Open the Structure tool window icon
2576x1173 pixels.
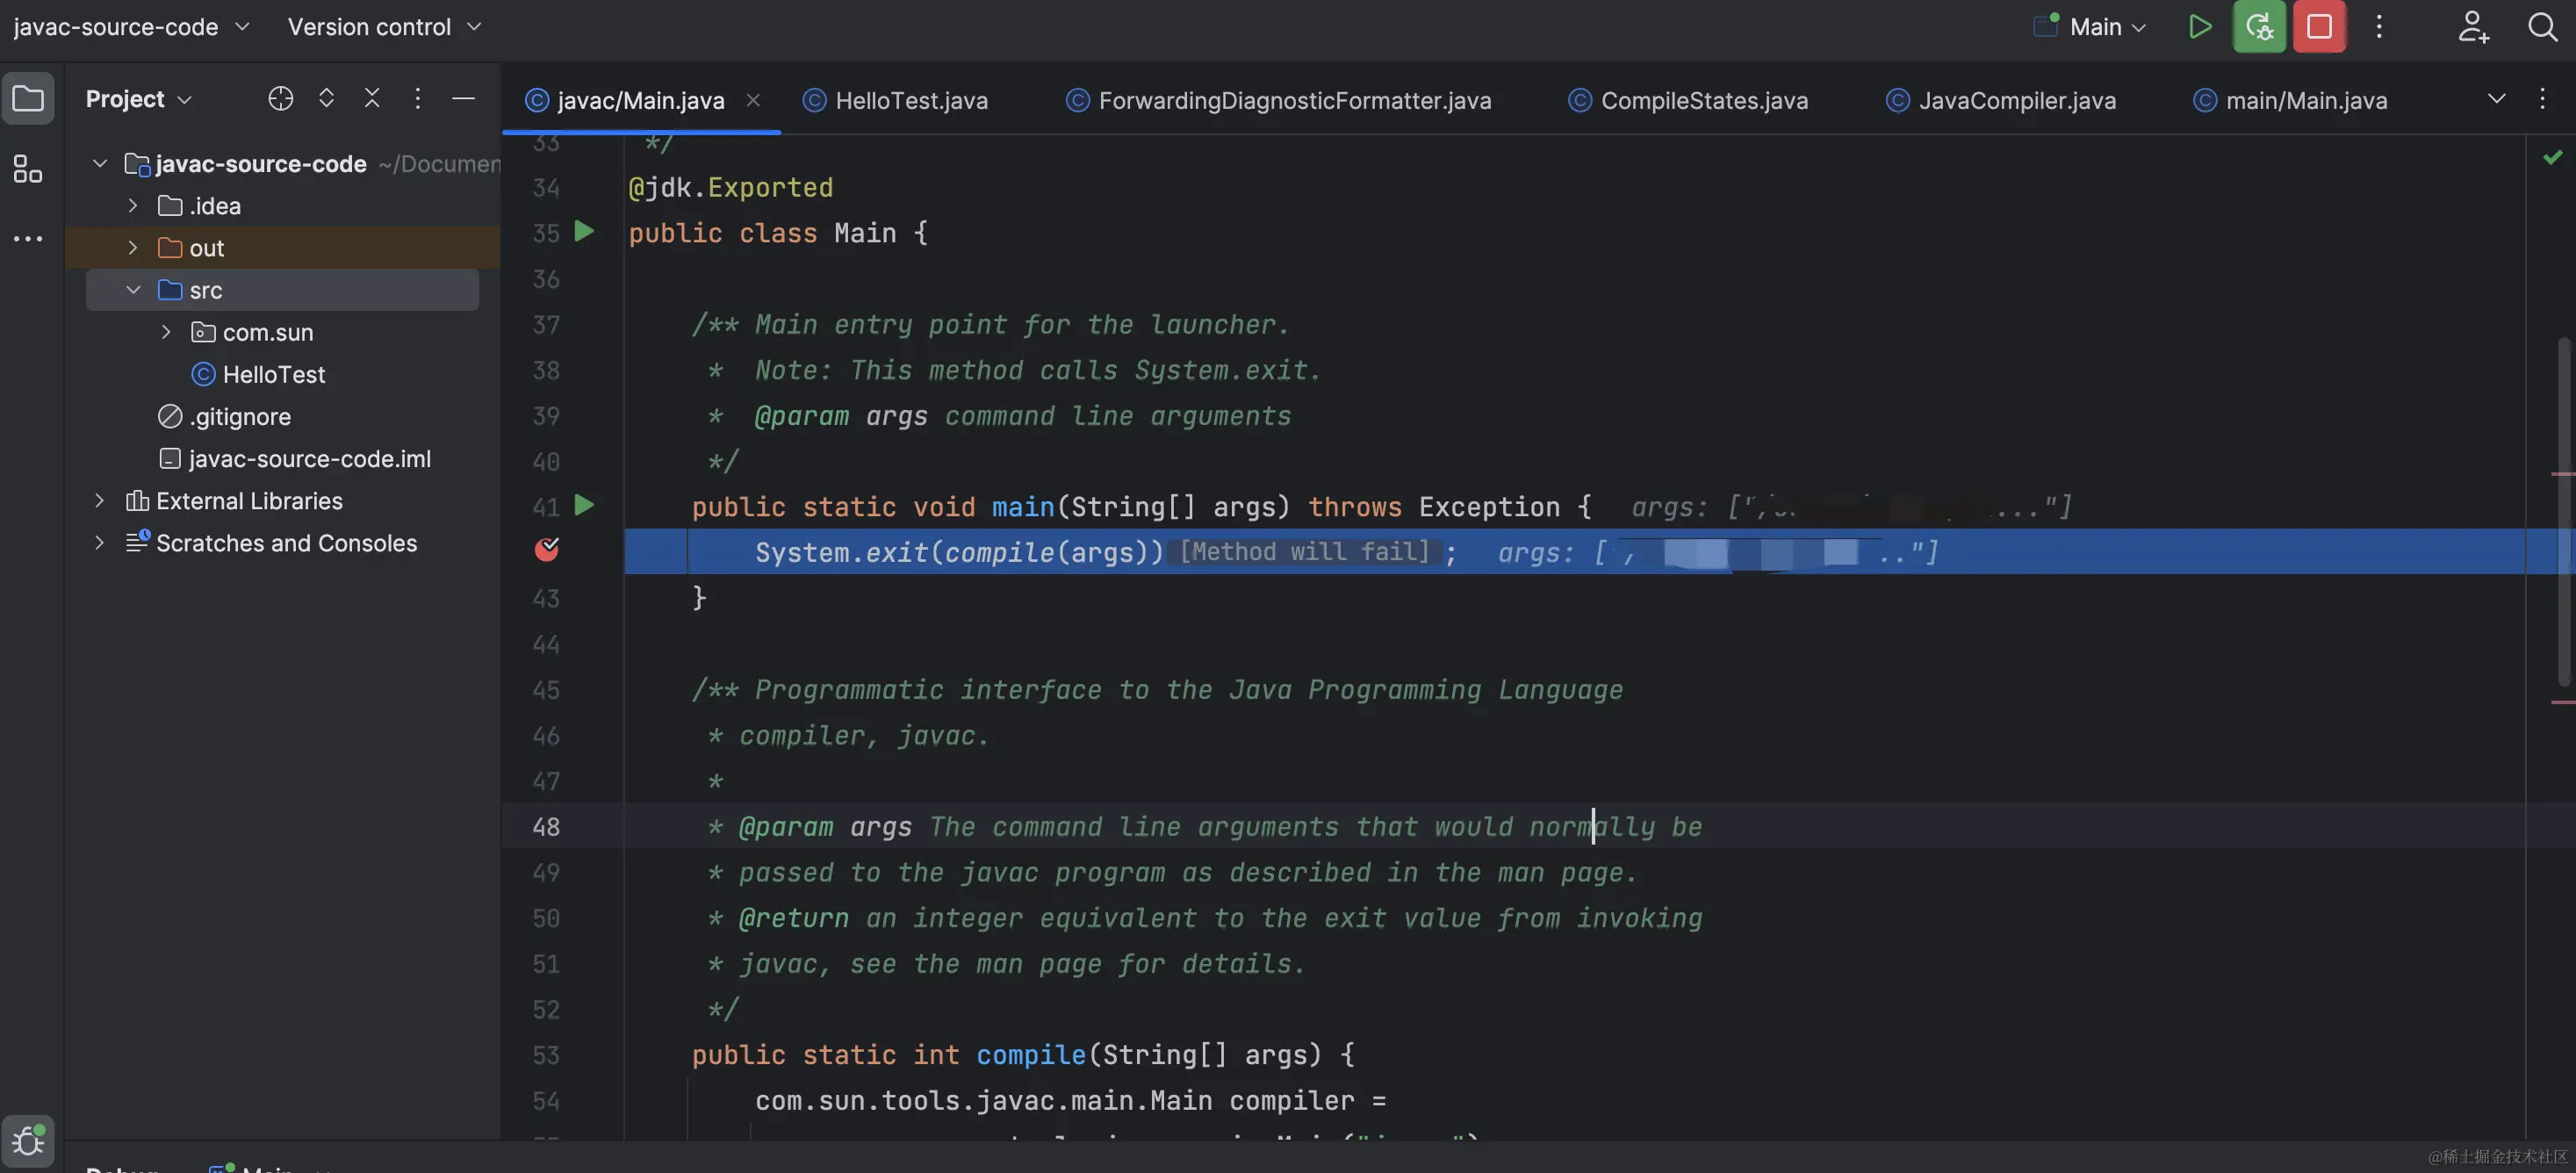[27, 169]
